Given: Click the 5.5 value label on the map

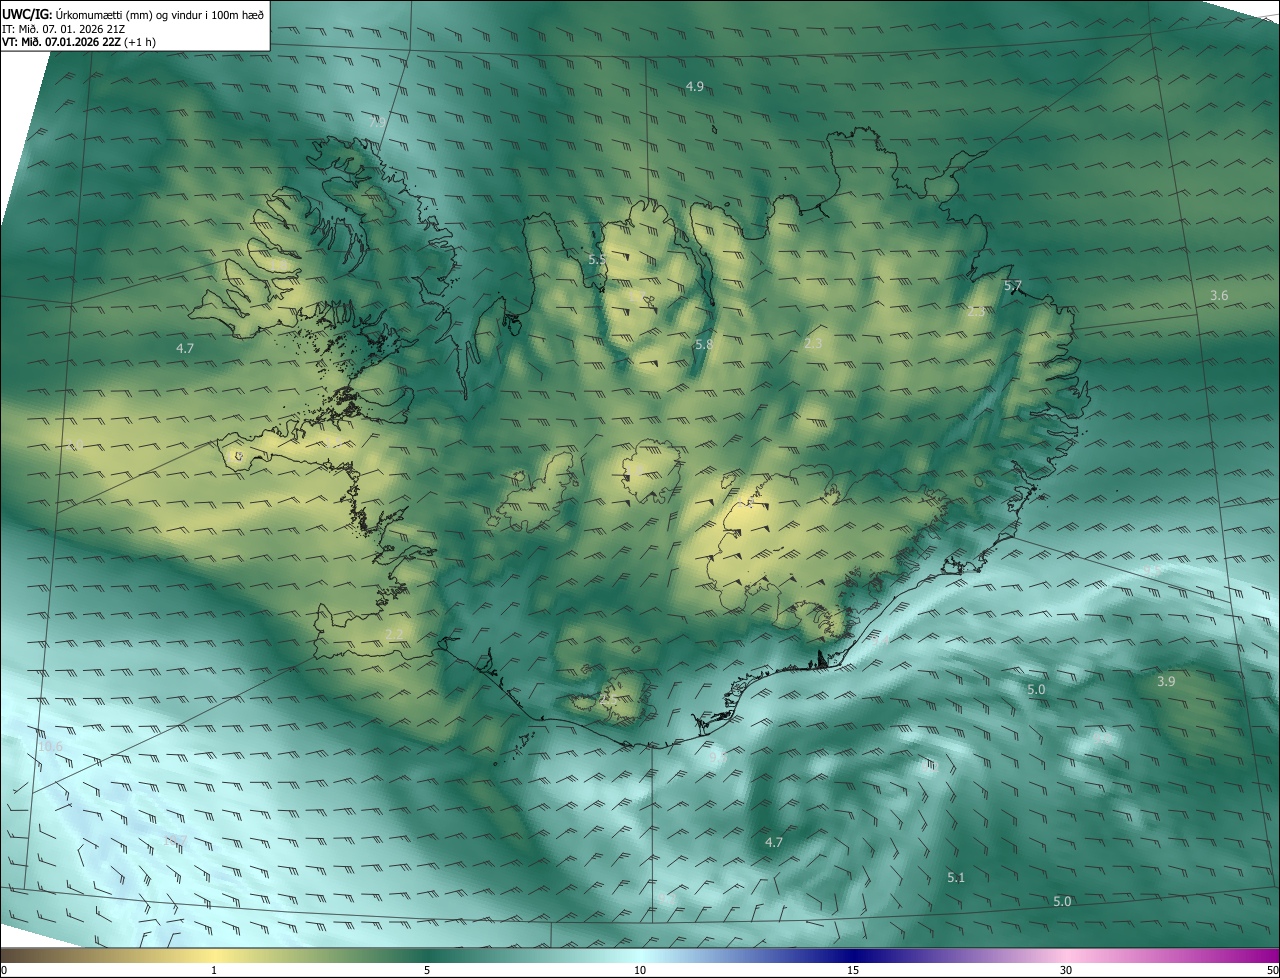Looking at the screenshot, I should (597, 260).
